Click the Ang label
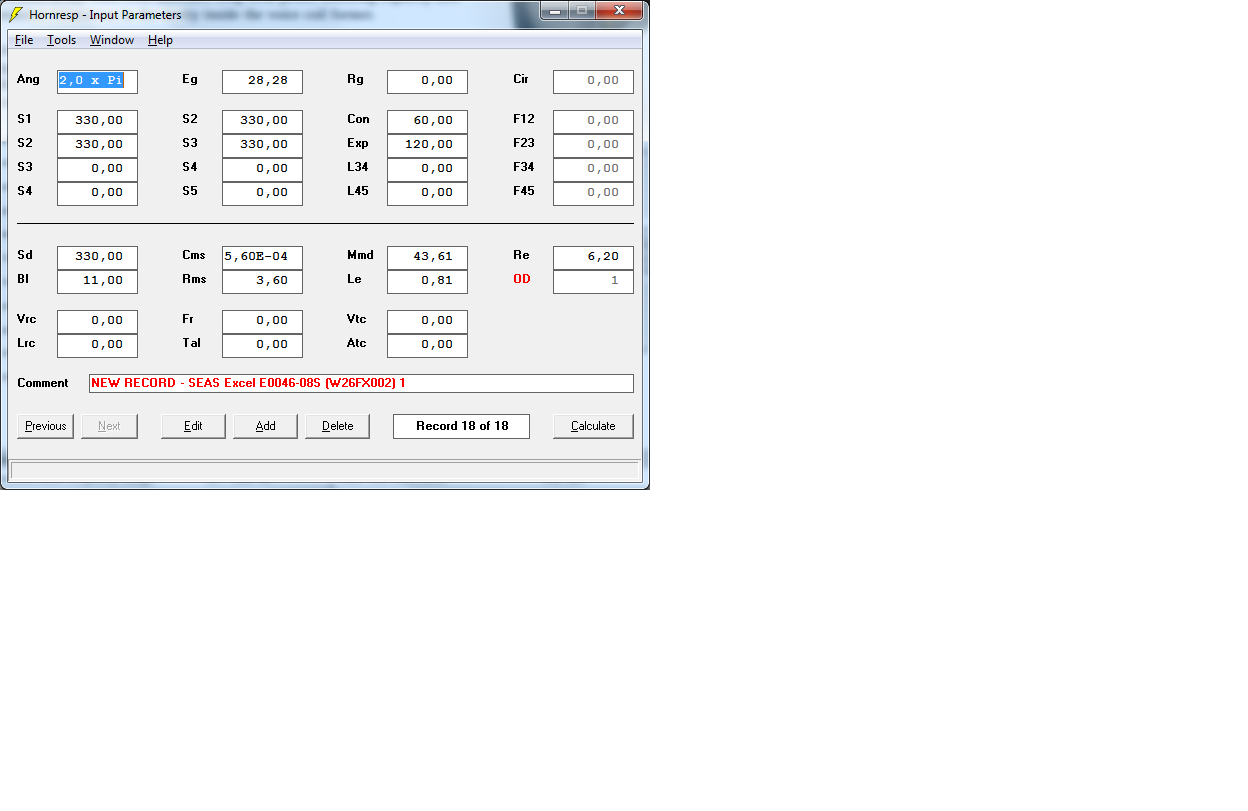Screen dimensions: 1248x811 coord(28,79)
